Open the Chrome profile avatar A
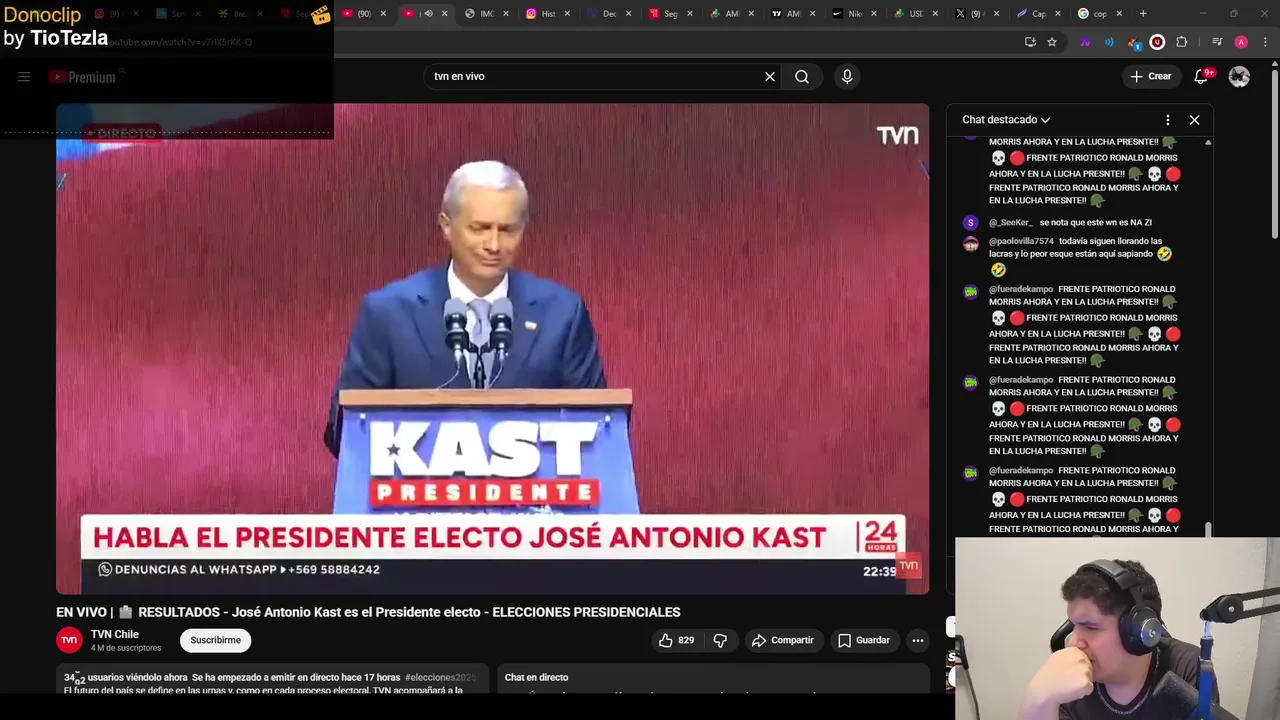 [x=1241, y=42]
